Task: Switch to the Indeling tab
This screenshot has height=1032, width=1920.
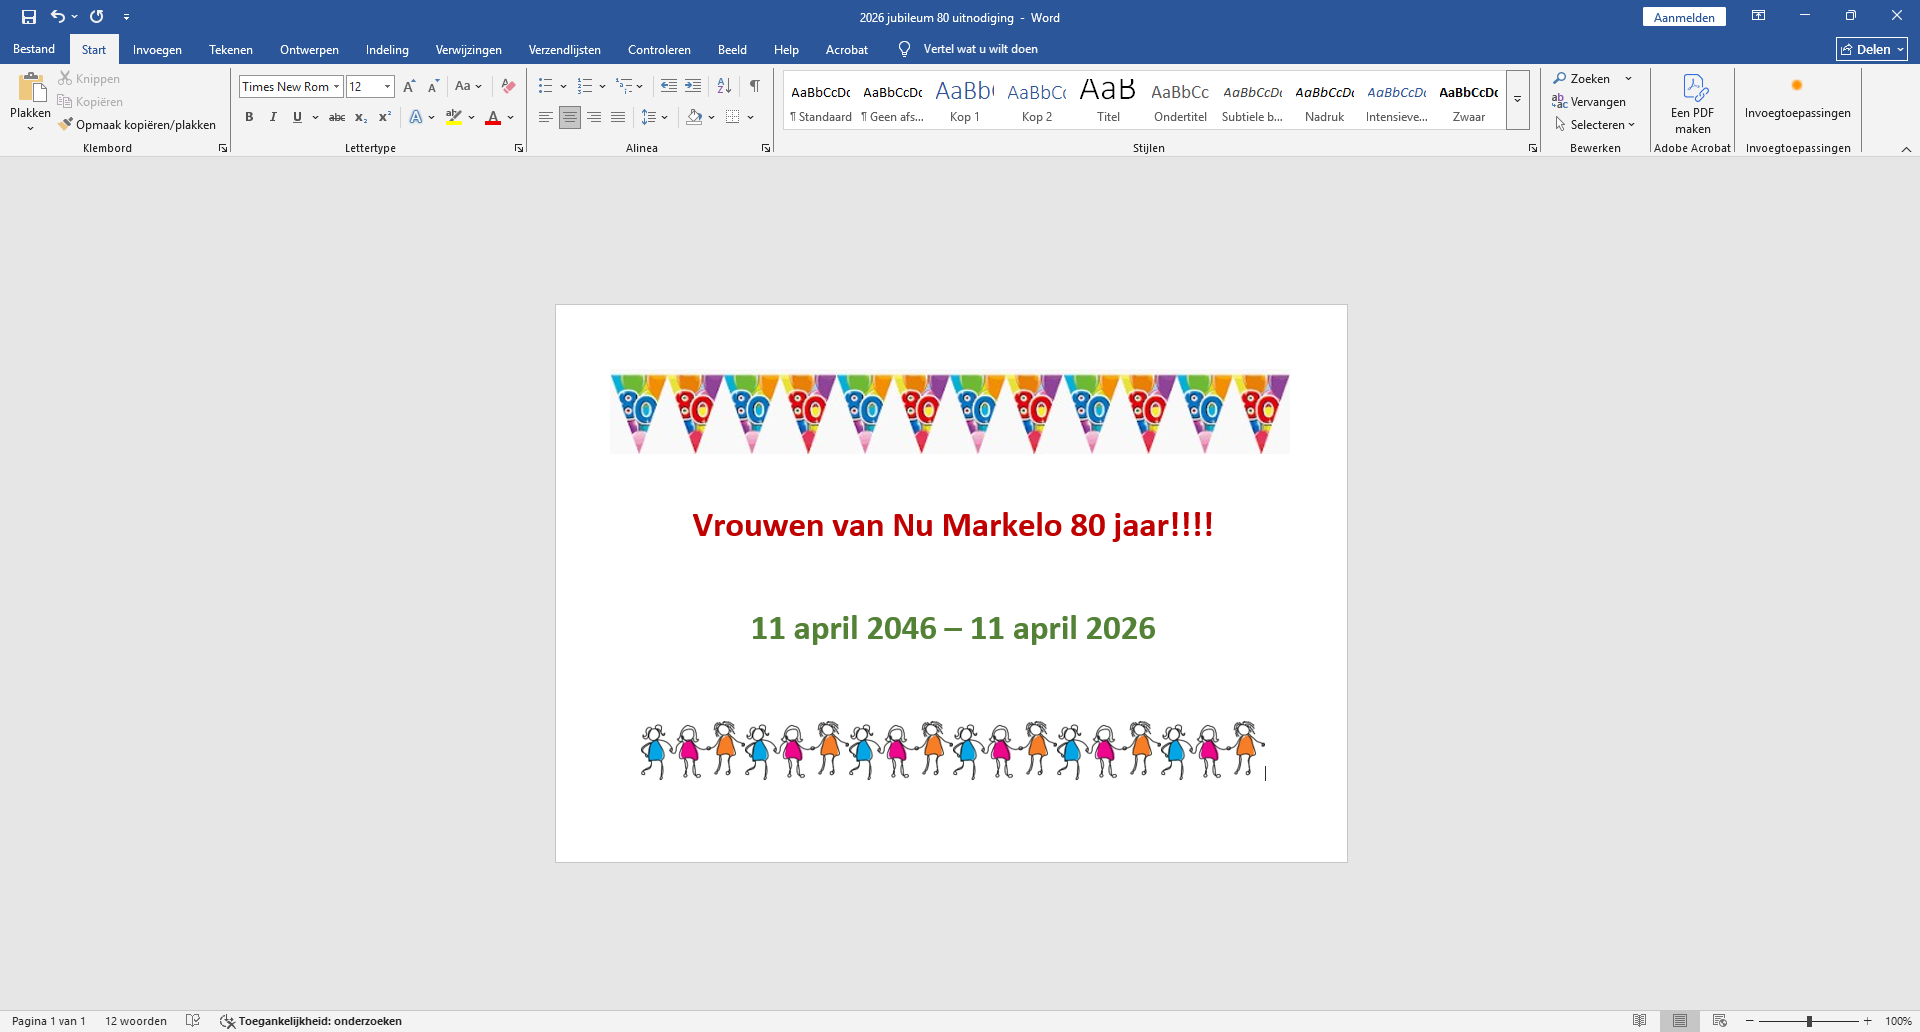Action: pos(387,49)
